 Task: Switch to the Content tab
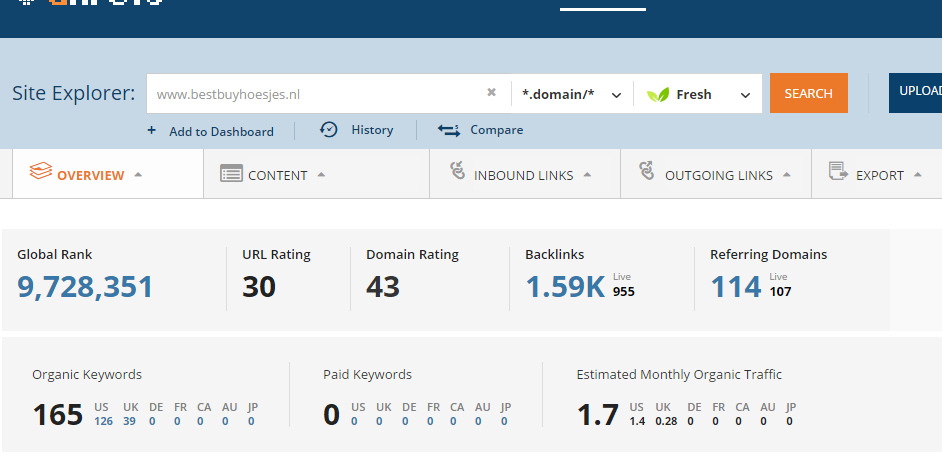317,174
